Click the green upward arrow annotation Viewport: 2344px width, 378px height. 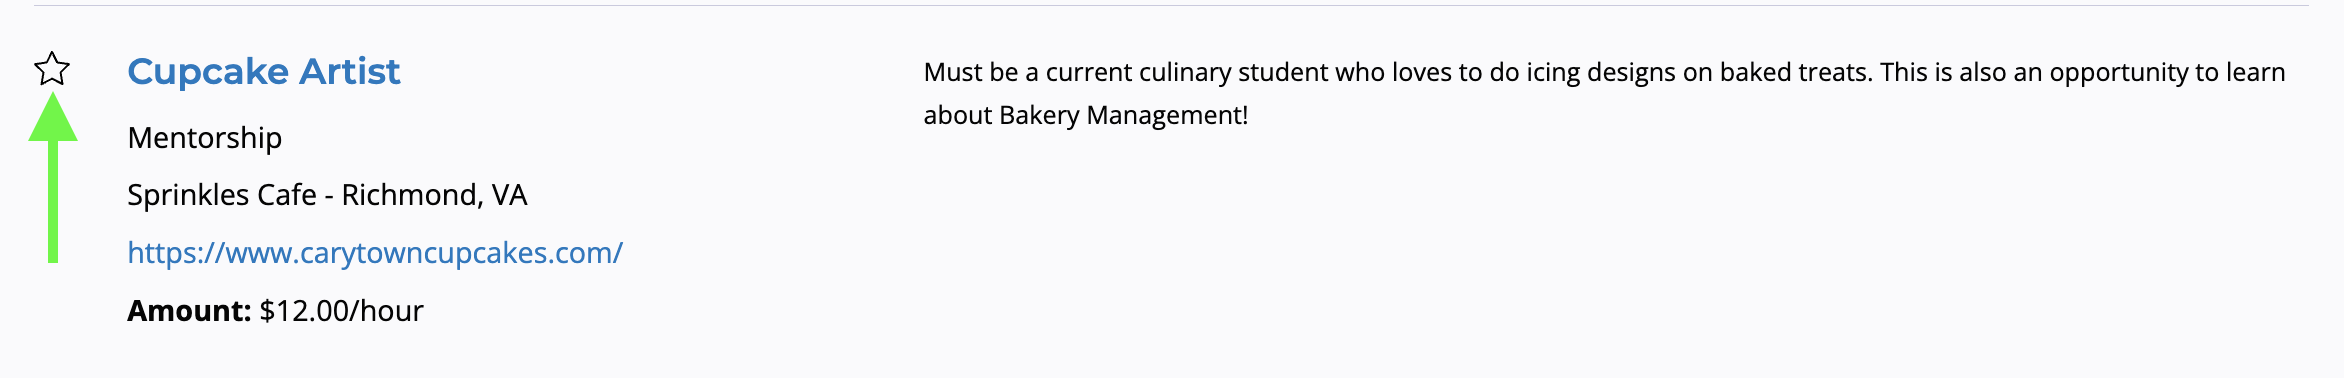click(x=53, y=178)
